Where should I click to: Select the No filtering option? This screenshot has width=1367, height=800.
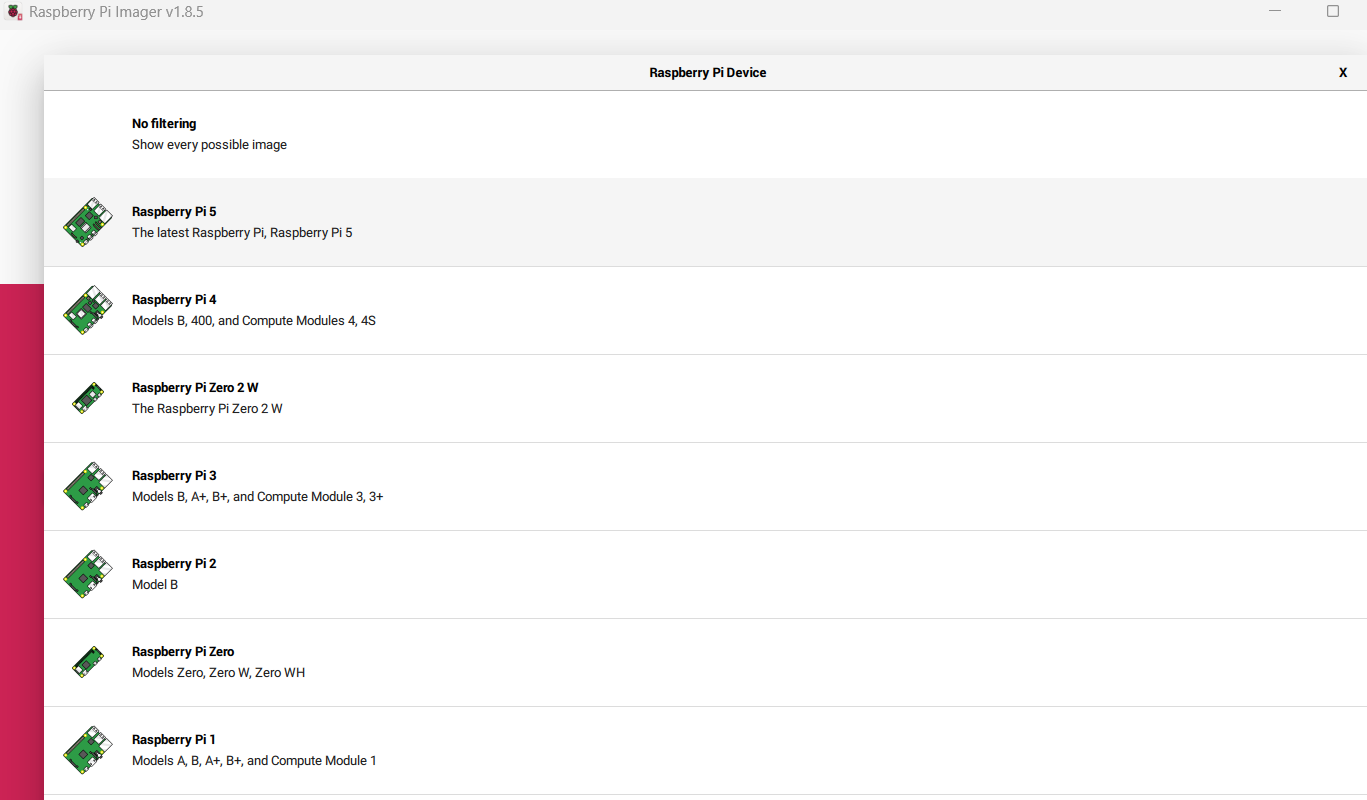coord(164,124)
